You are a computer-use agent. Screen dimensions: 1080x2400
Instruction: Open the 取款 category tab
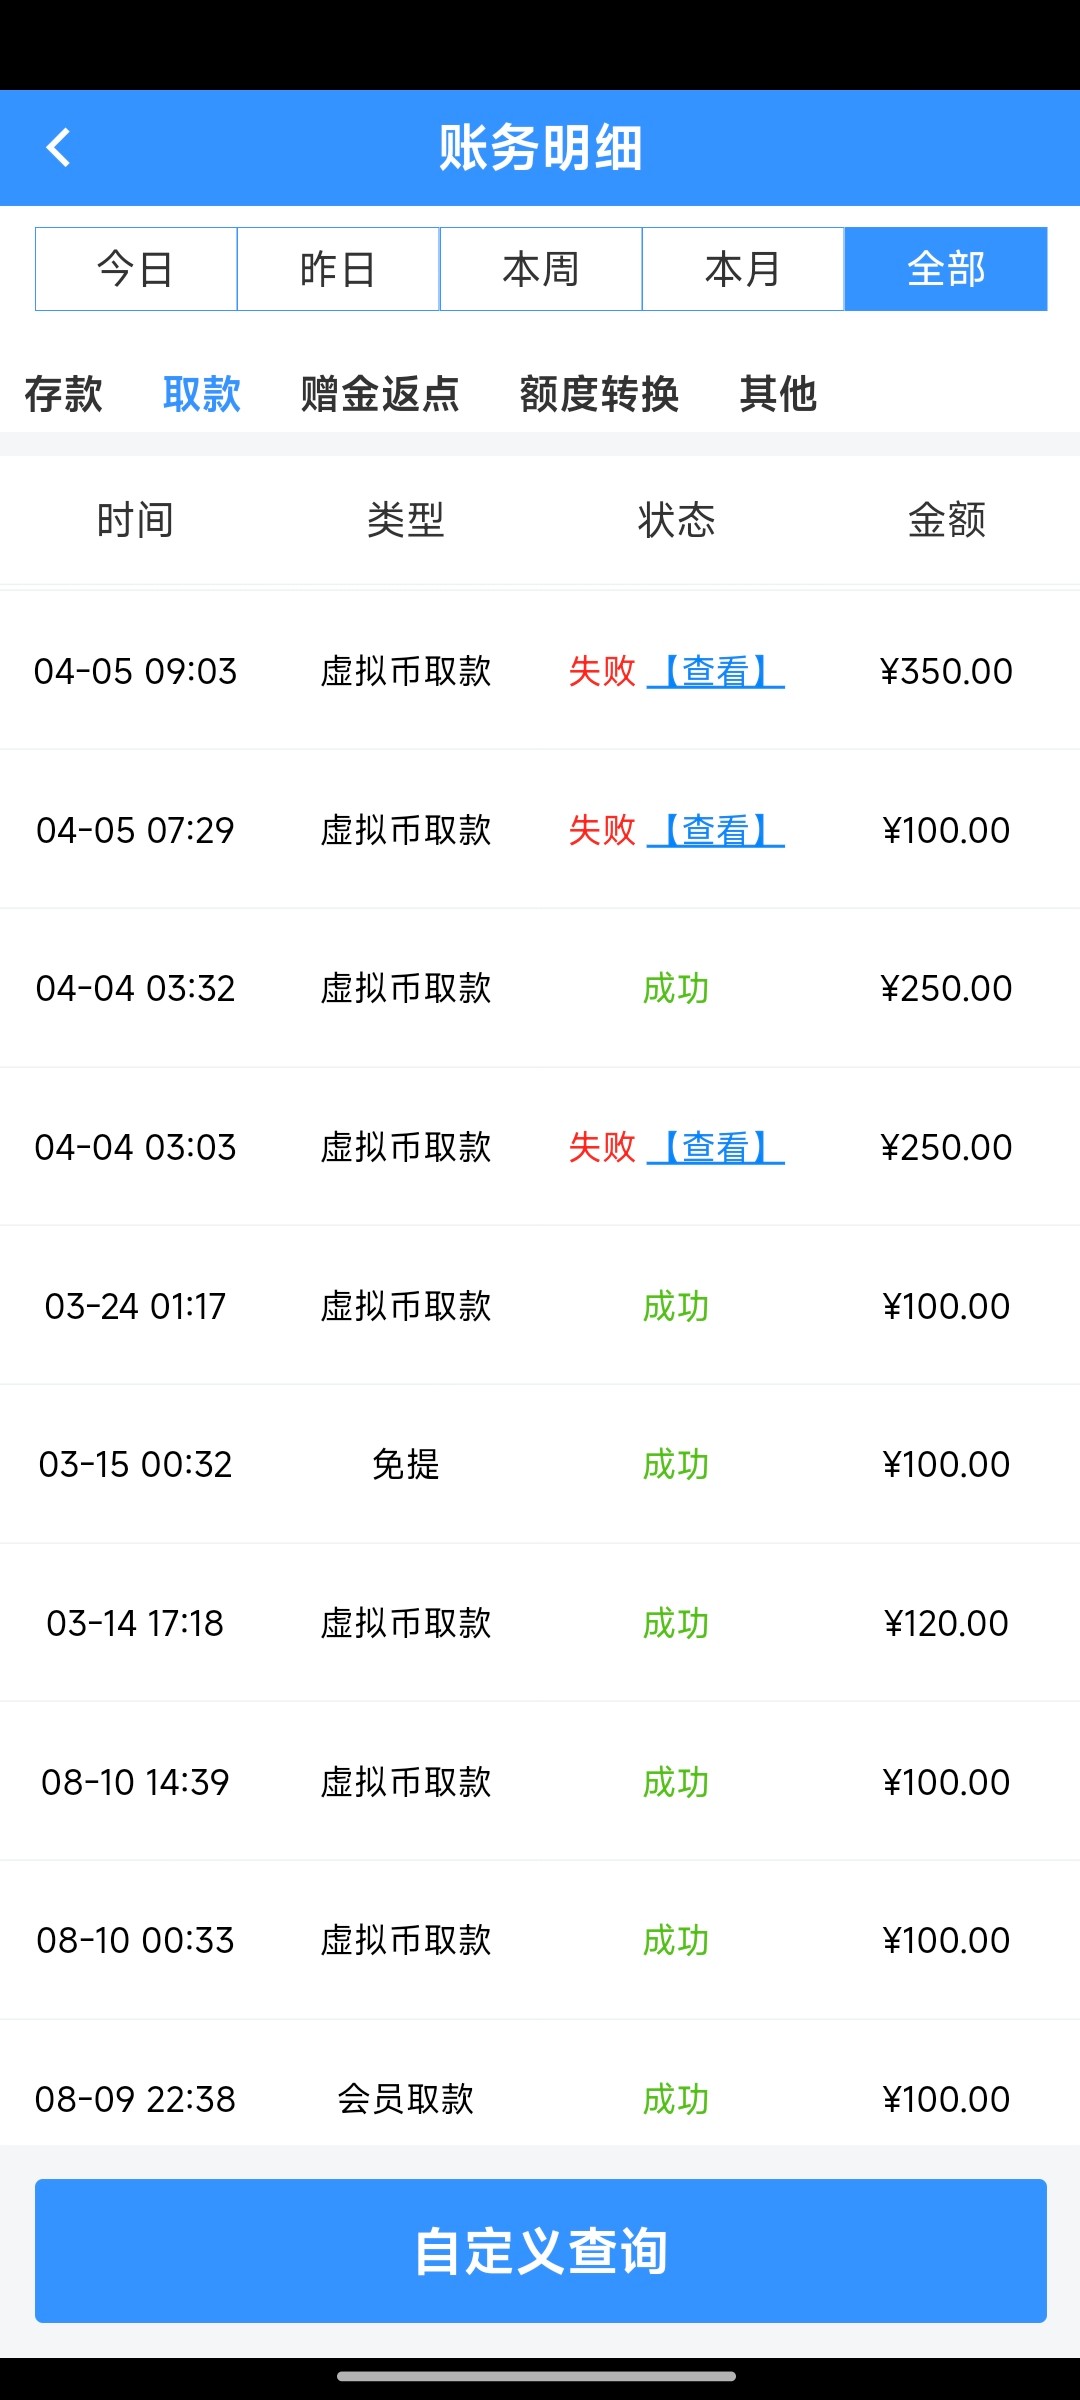(x=202, y=394)
